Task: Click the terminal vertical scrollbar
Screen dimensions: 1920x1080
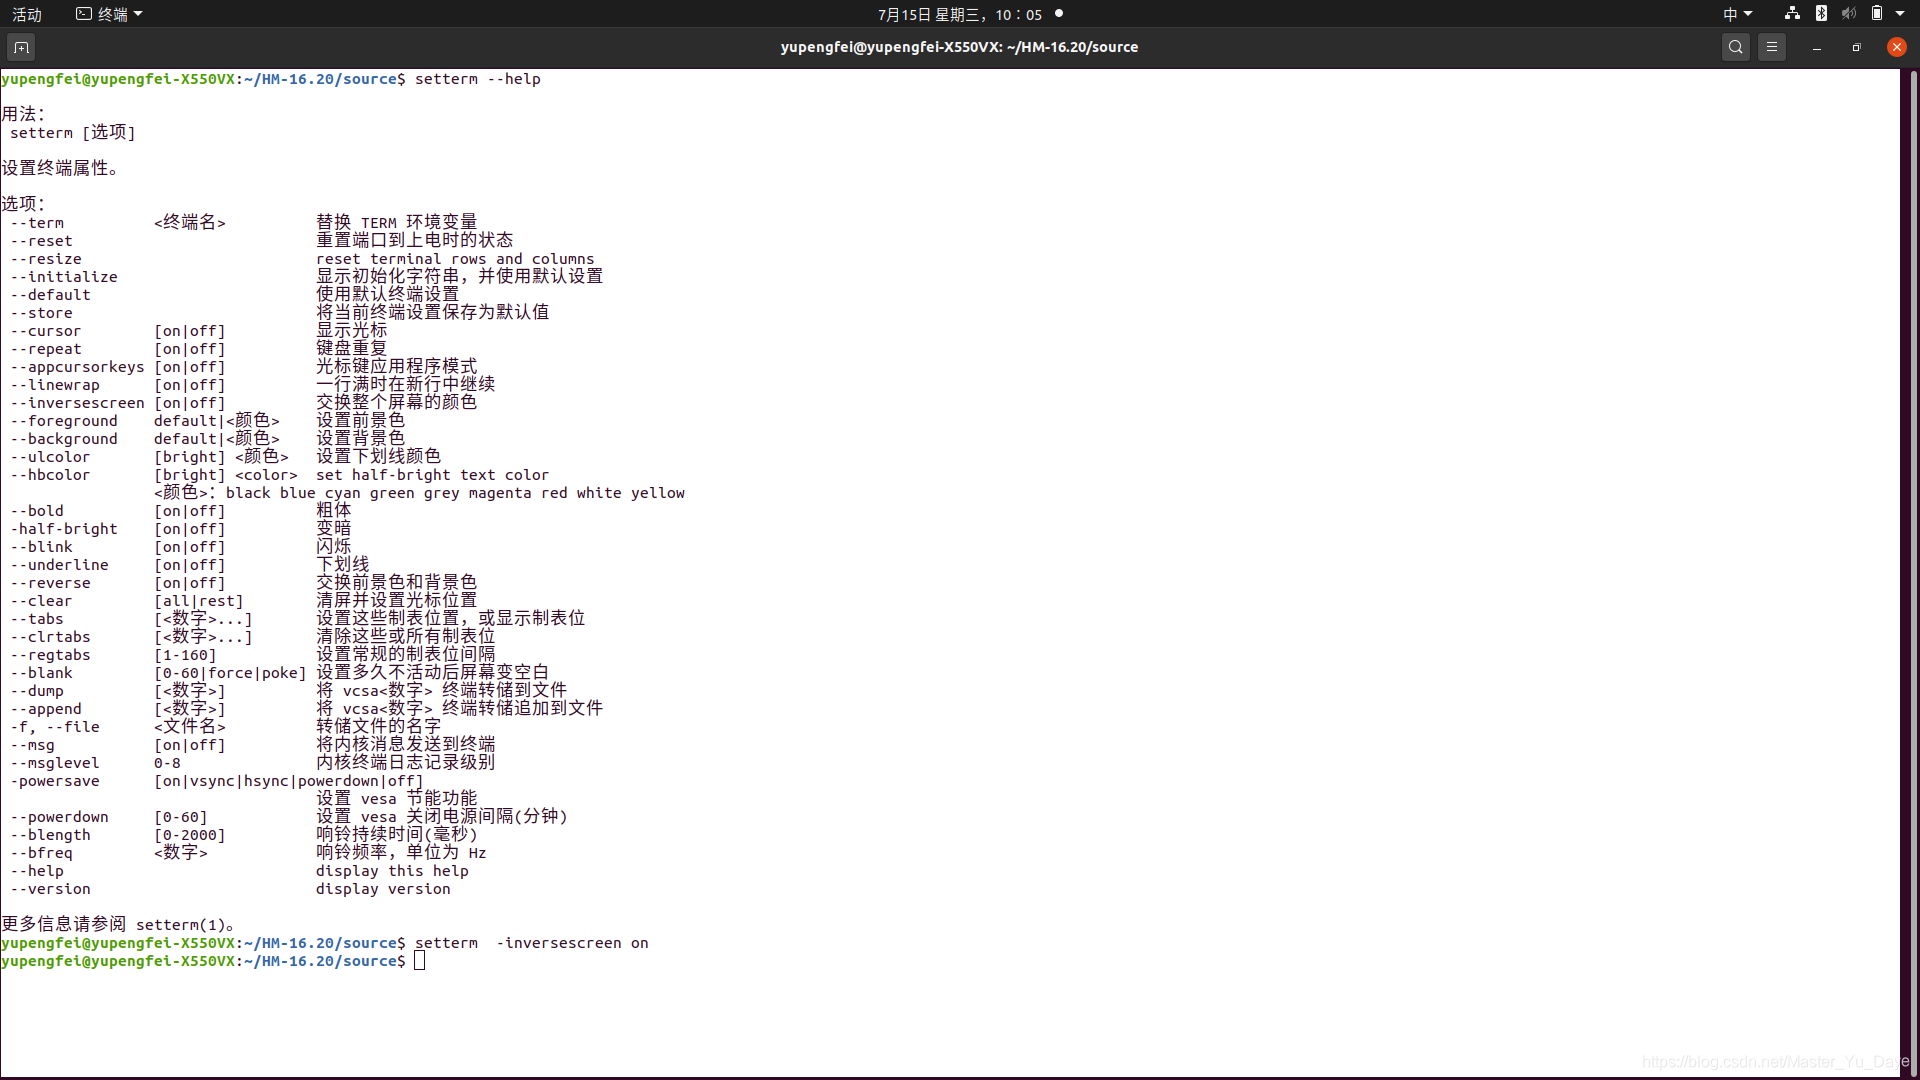Action: pyautogui.click(x=1913, y=573)
